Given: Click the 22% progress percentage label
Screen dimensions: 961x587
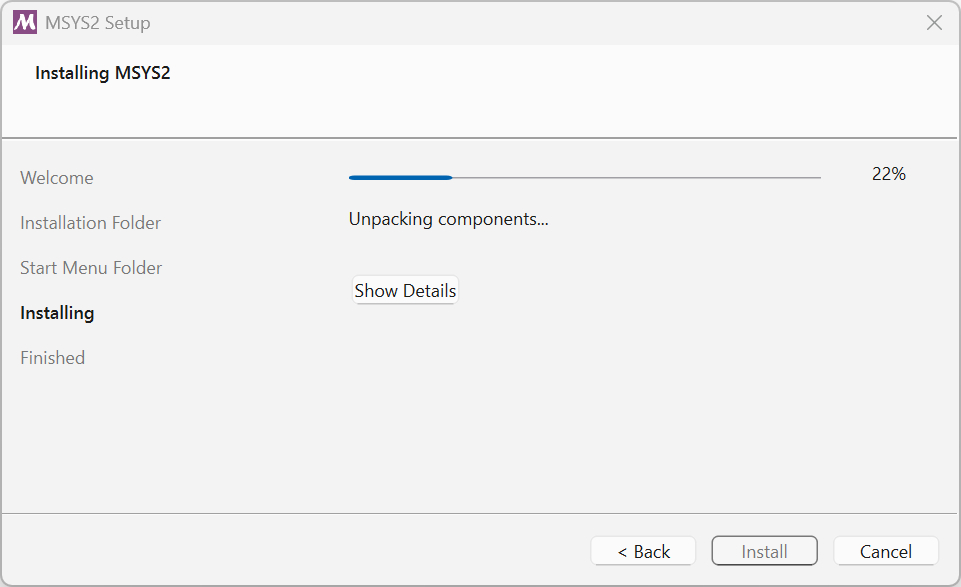Looking at the screenshot, I should (889, 174).
